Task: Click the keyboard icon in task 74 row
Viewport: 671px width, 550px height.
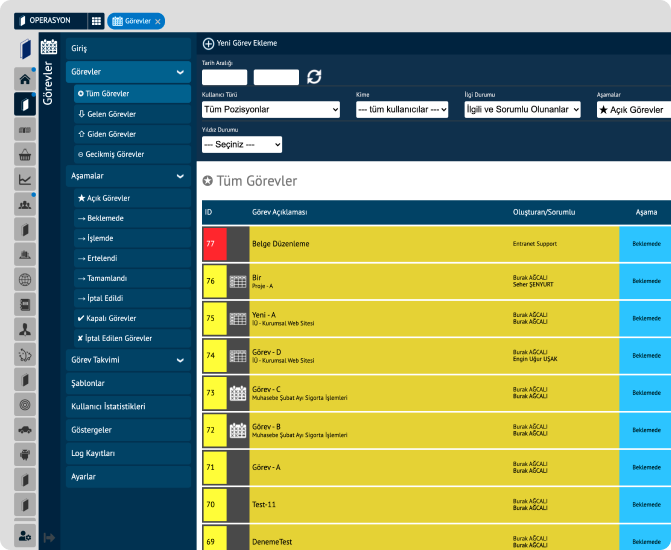Action: (x=238, y=356)
